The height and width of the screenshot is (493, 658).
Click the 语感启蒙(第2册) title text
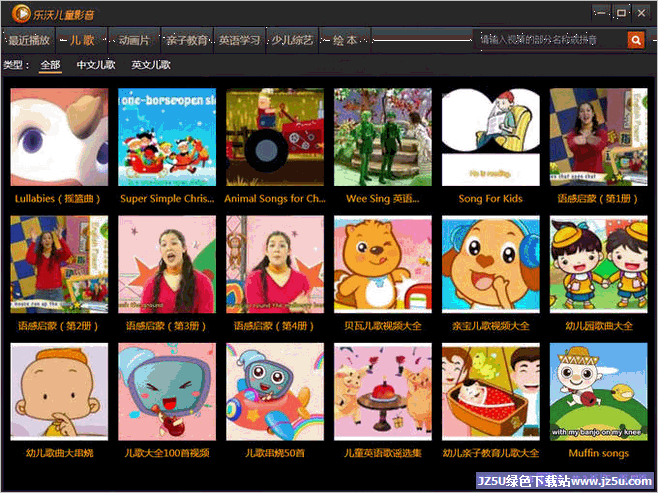pos(58,326)
